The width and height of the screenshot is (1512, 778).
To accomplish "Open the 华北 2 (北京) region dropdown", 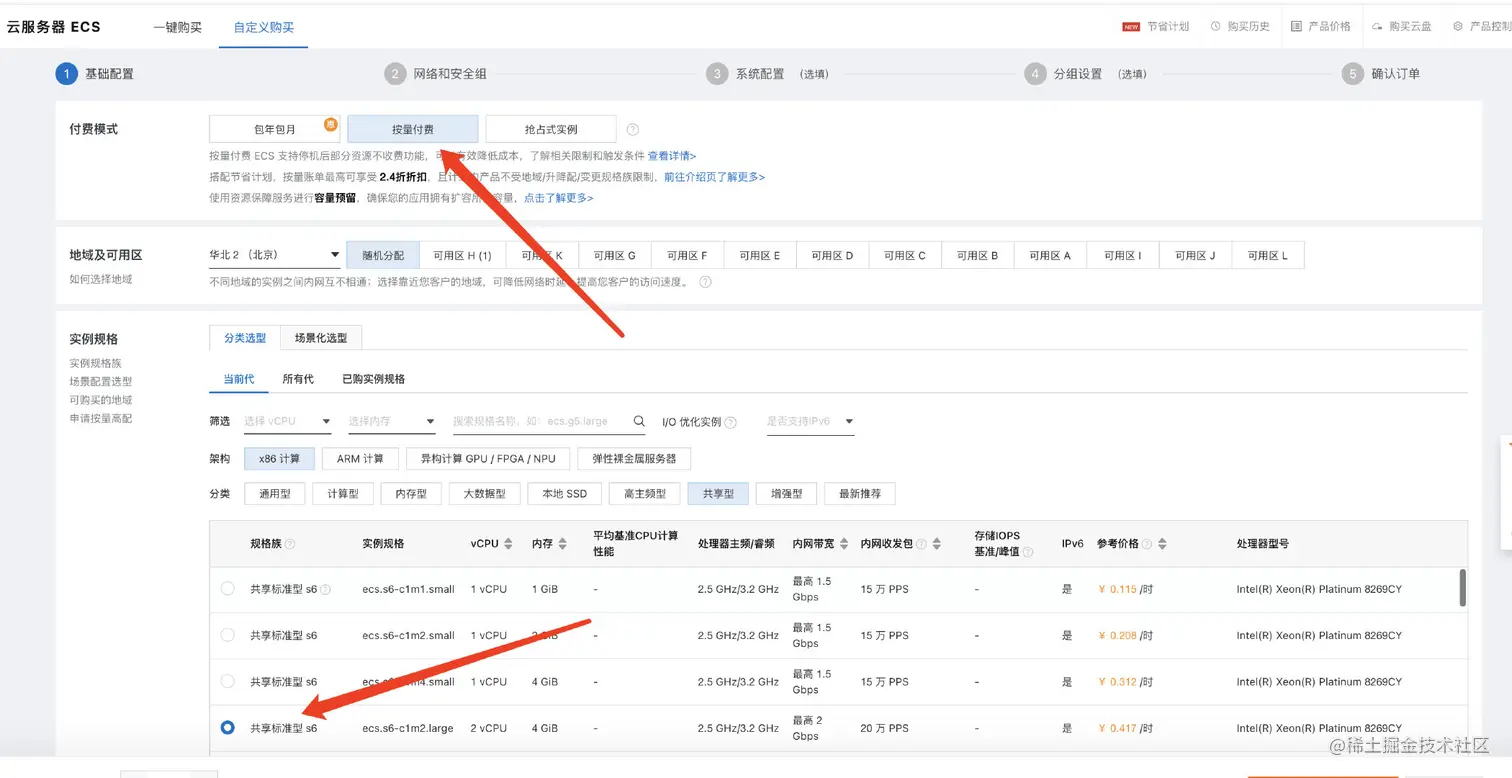I will coord(275,255).
